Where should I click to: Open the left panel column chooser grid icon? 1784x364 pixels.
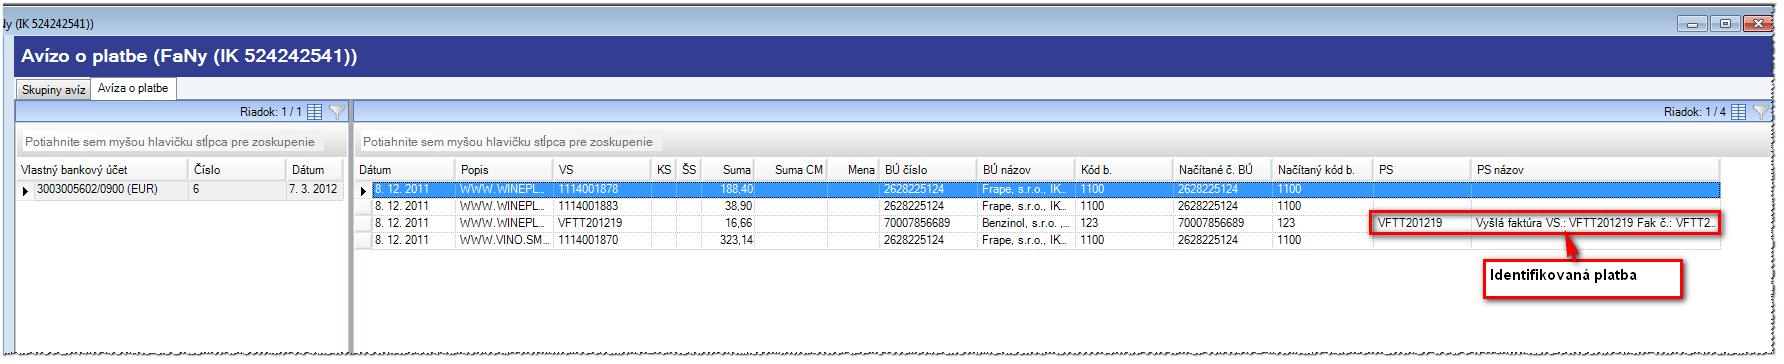314,112
